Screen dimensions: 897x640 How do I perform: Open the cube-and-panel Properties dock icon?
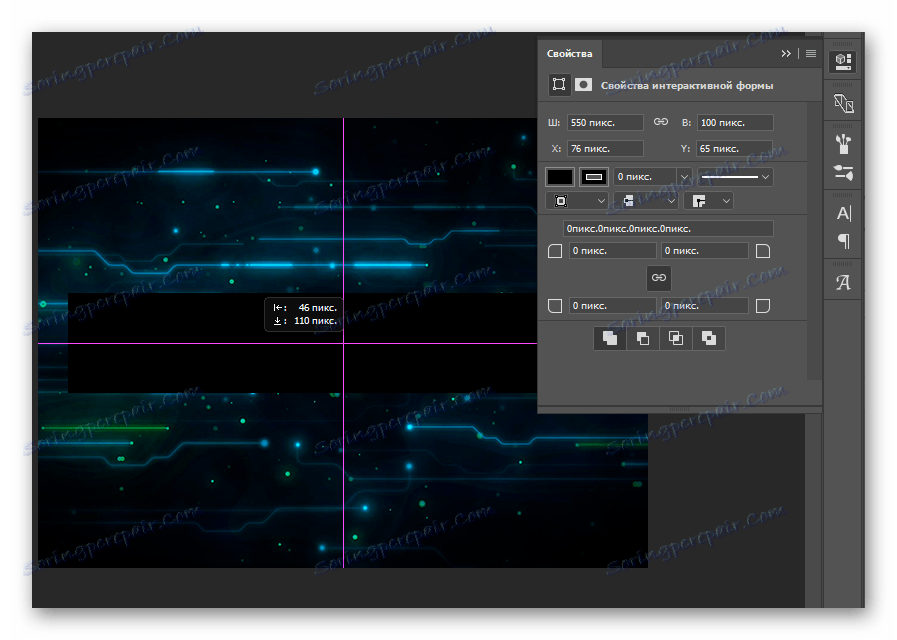[x=843, y=61]
